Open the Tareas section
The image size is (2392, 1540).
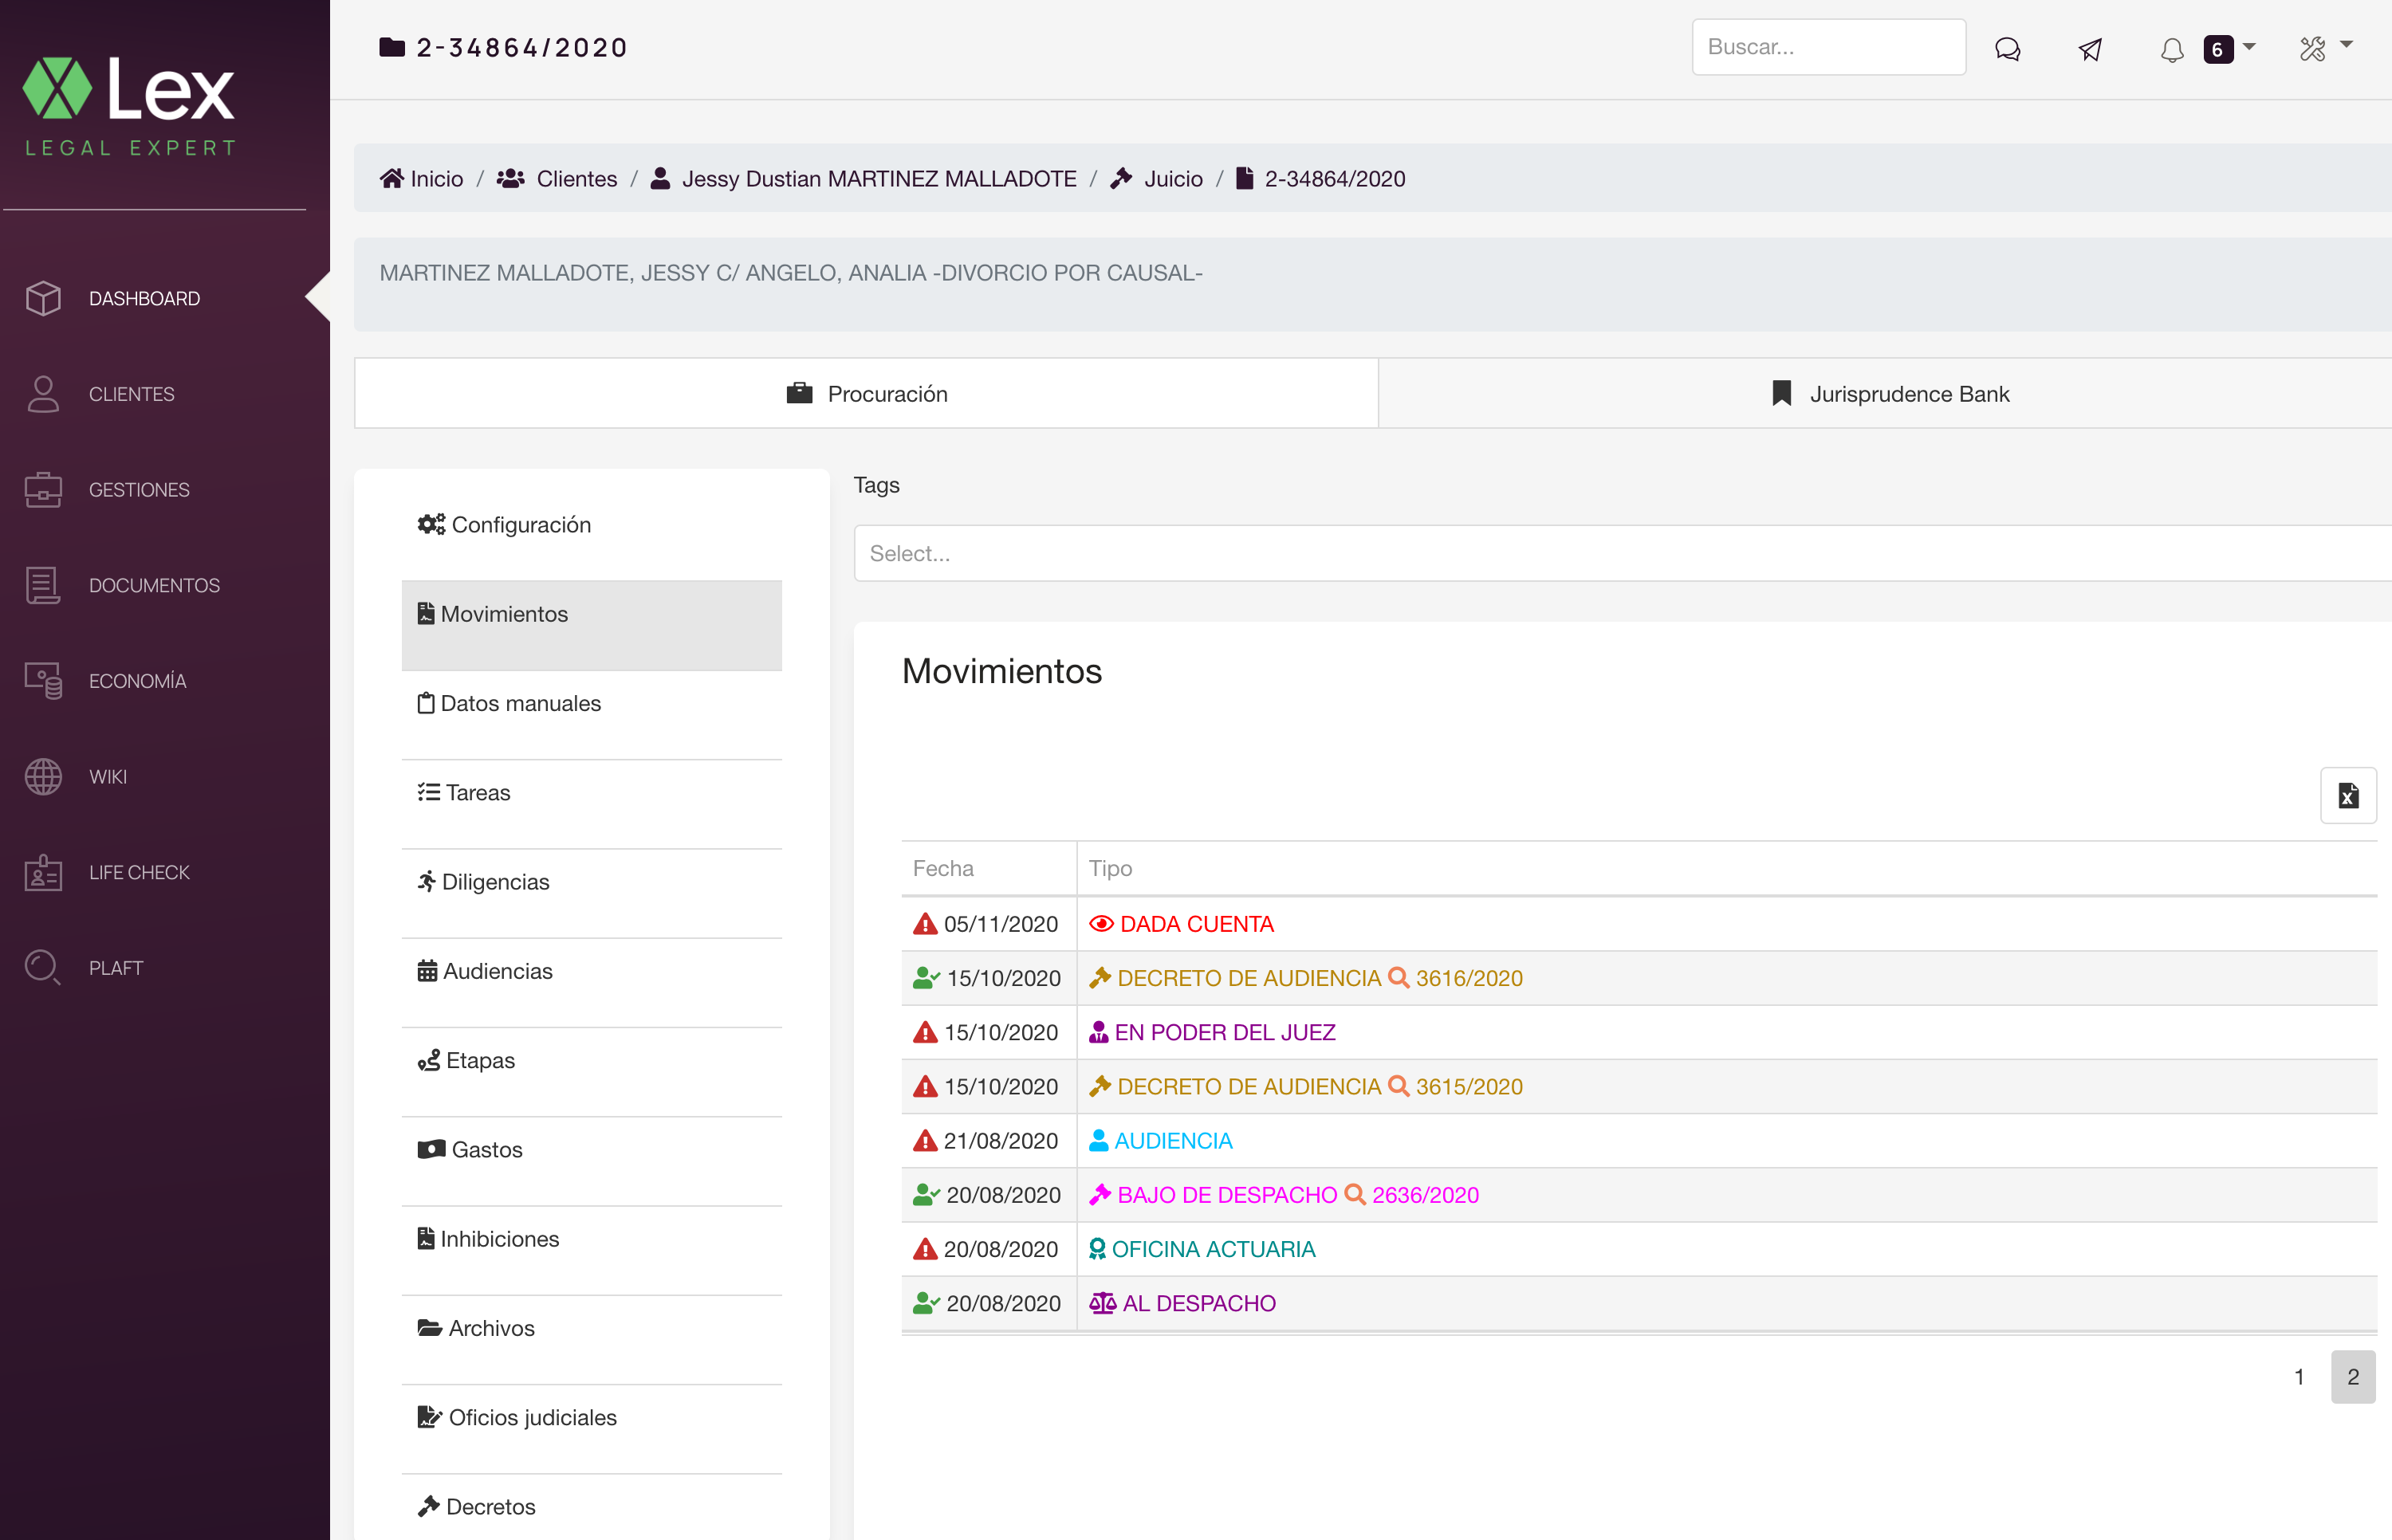click(x=592, y=803)
